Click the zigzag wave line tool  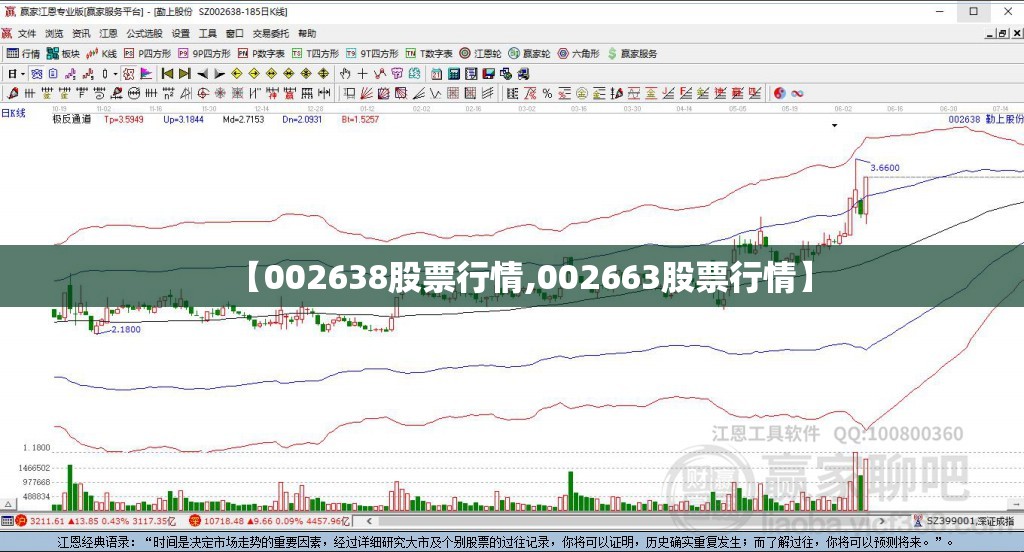(x=435, y=93)
